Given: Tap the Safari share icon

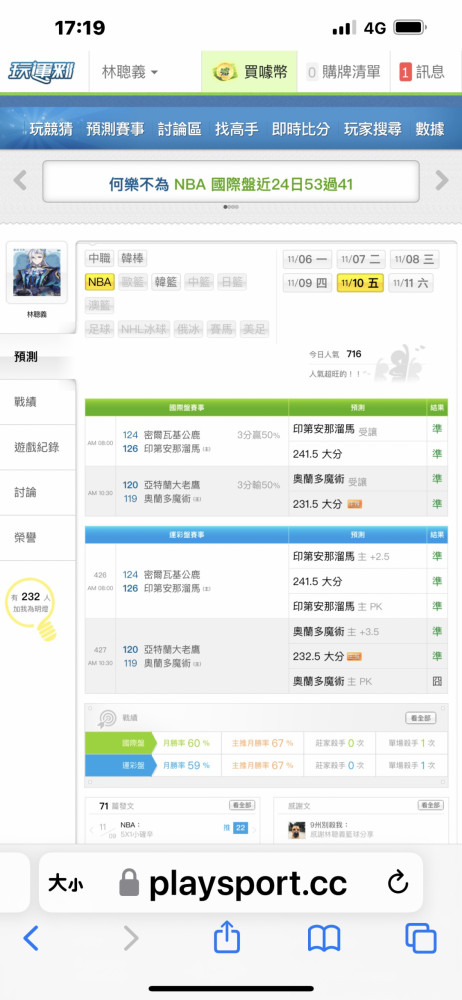Looking at the screenshot, I should (227, 939).
